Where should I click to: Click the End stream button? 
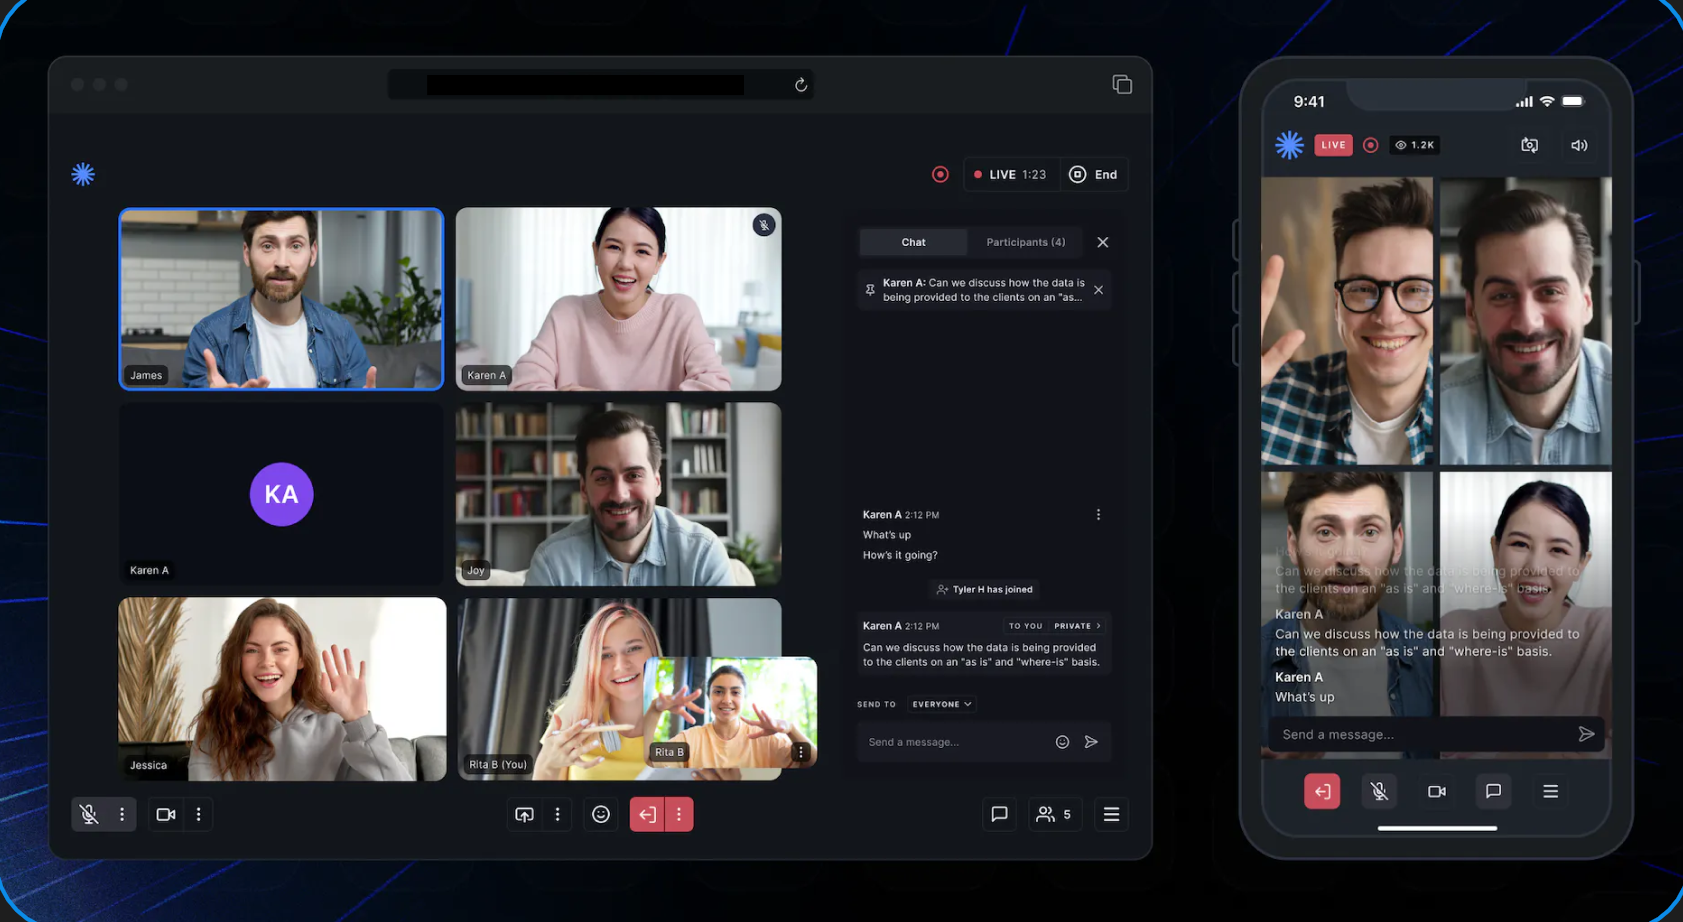1094,175
